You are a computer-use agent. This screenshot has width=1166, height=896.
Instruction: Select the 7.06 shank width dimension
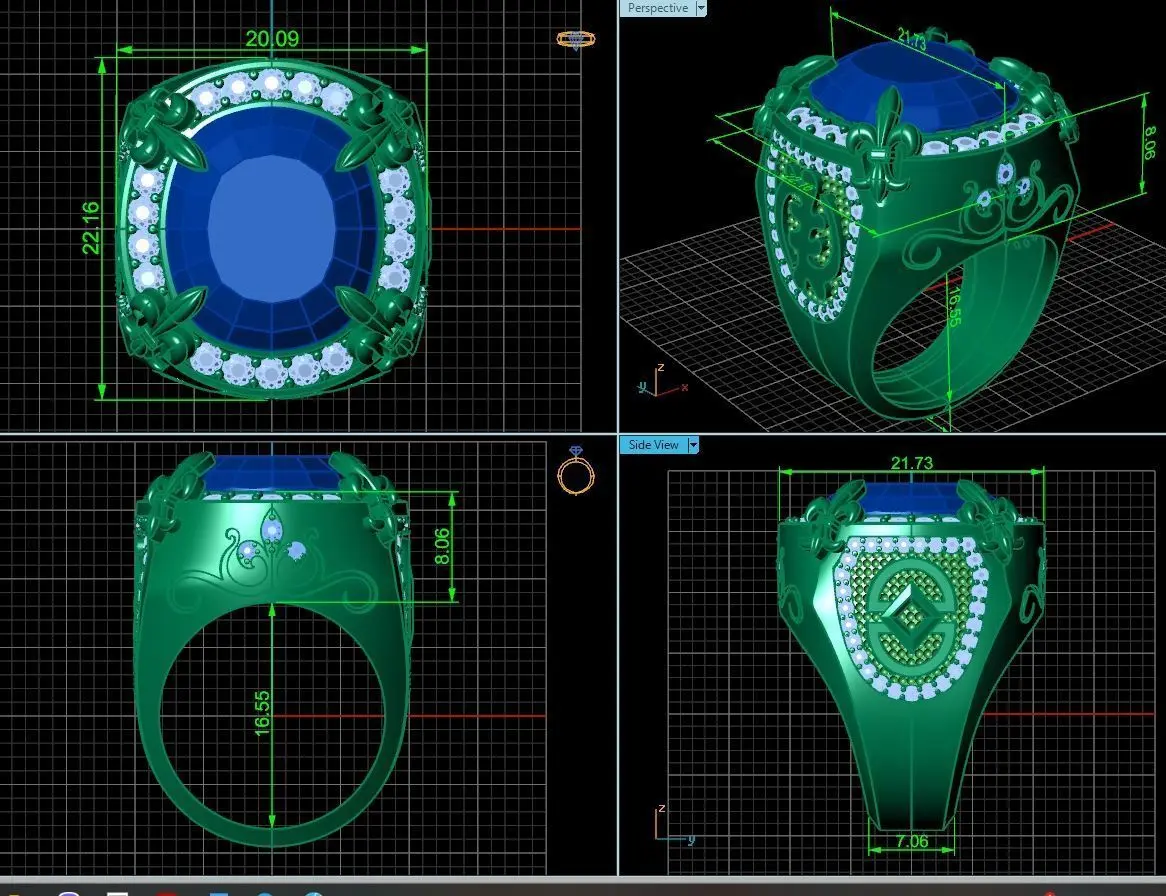click(912, 841)
